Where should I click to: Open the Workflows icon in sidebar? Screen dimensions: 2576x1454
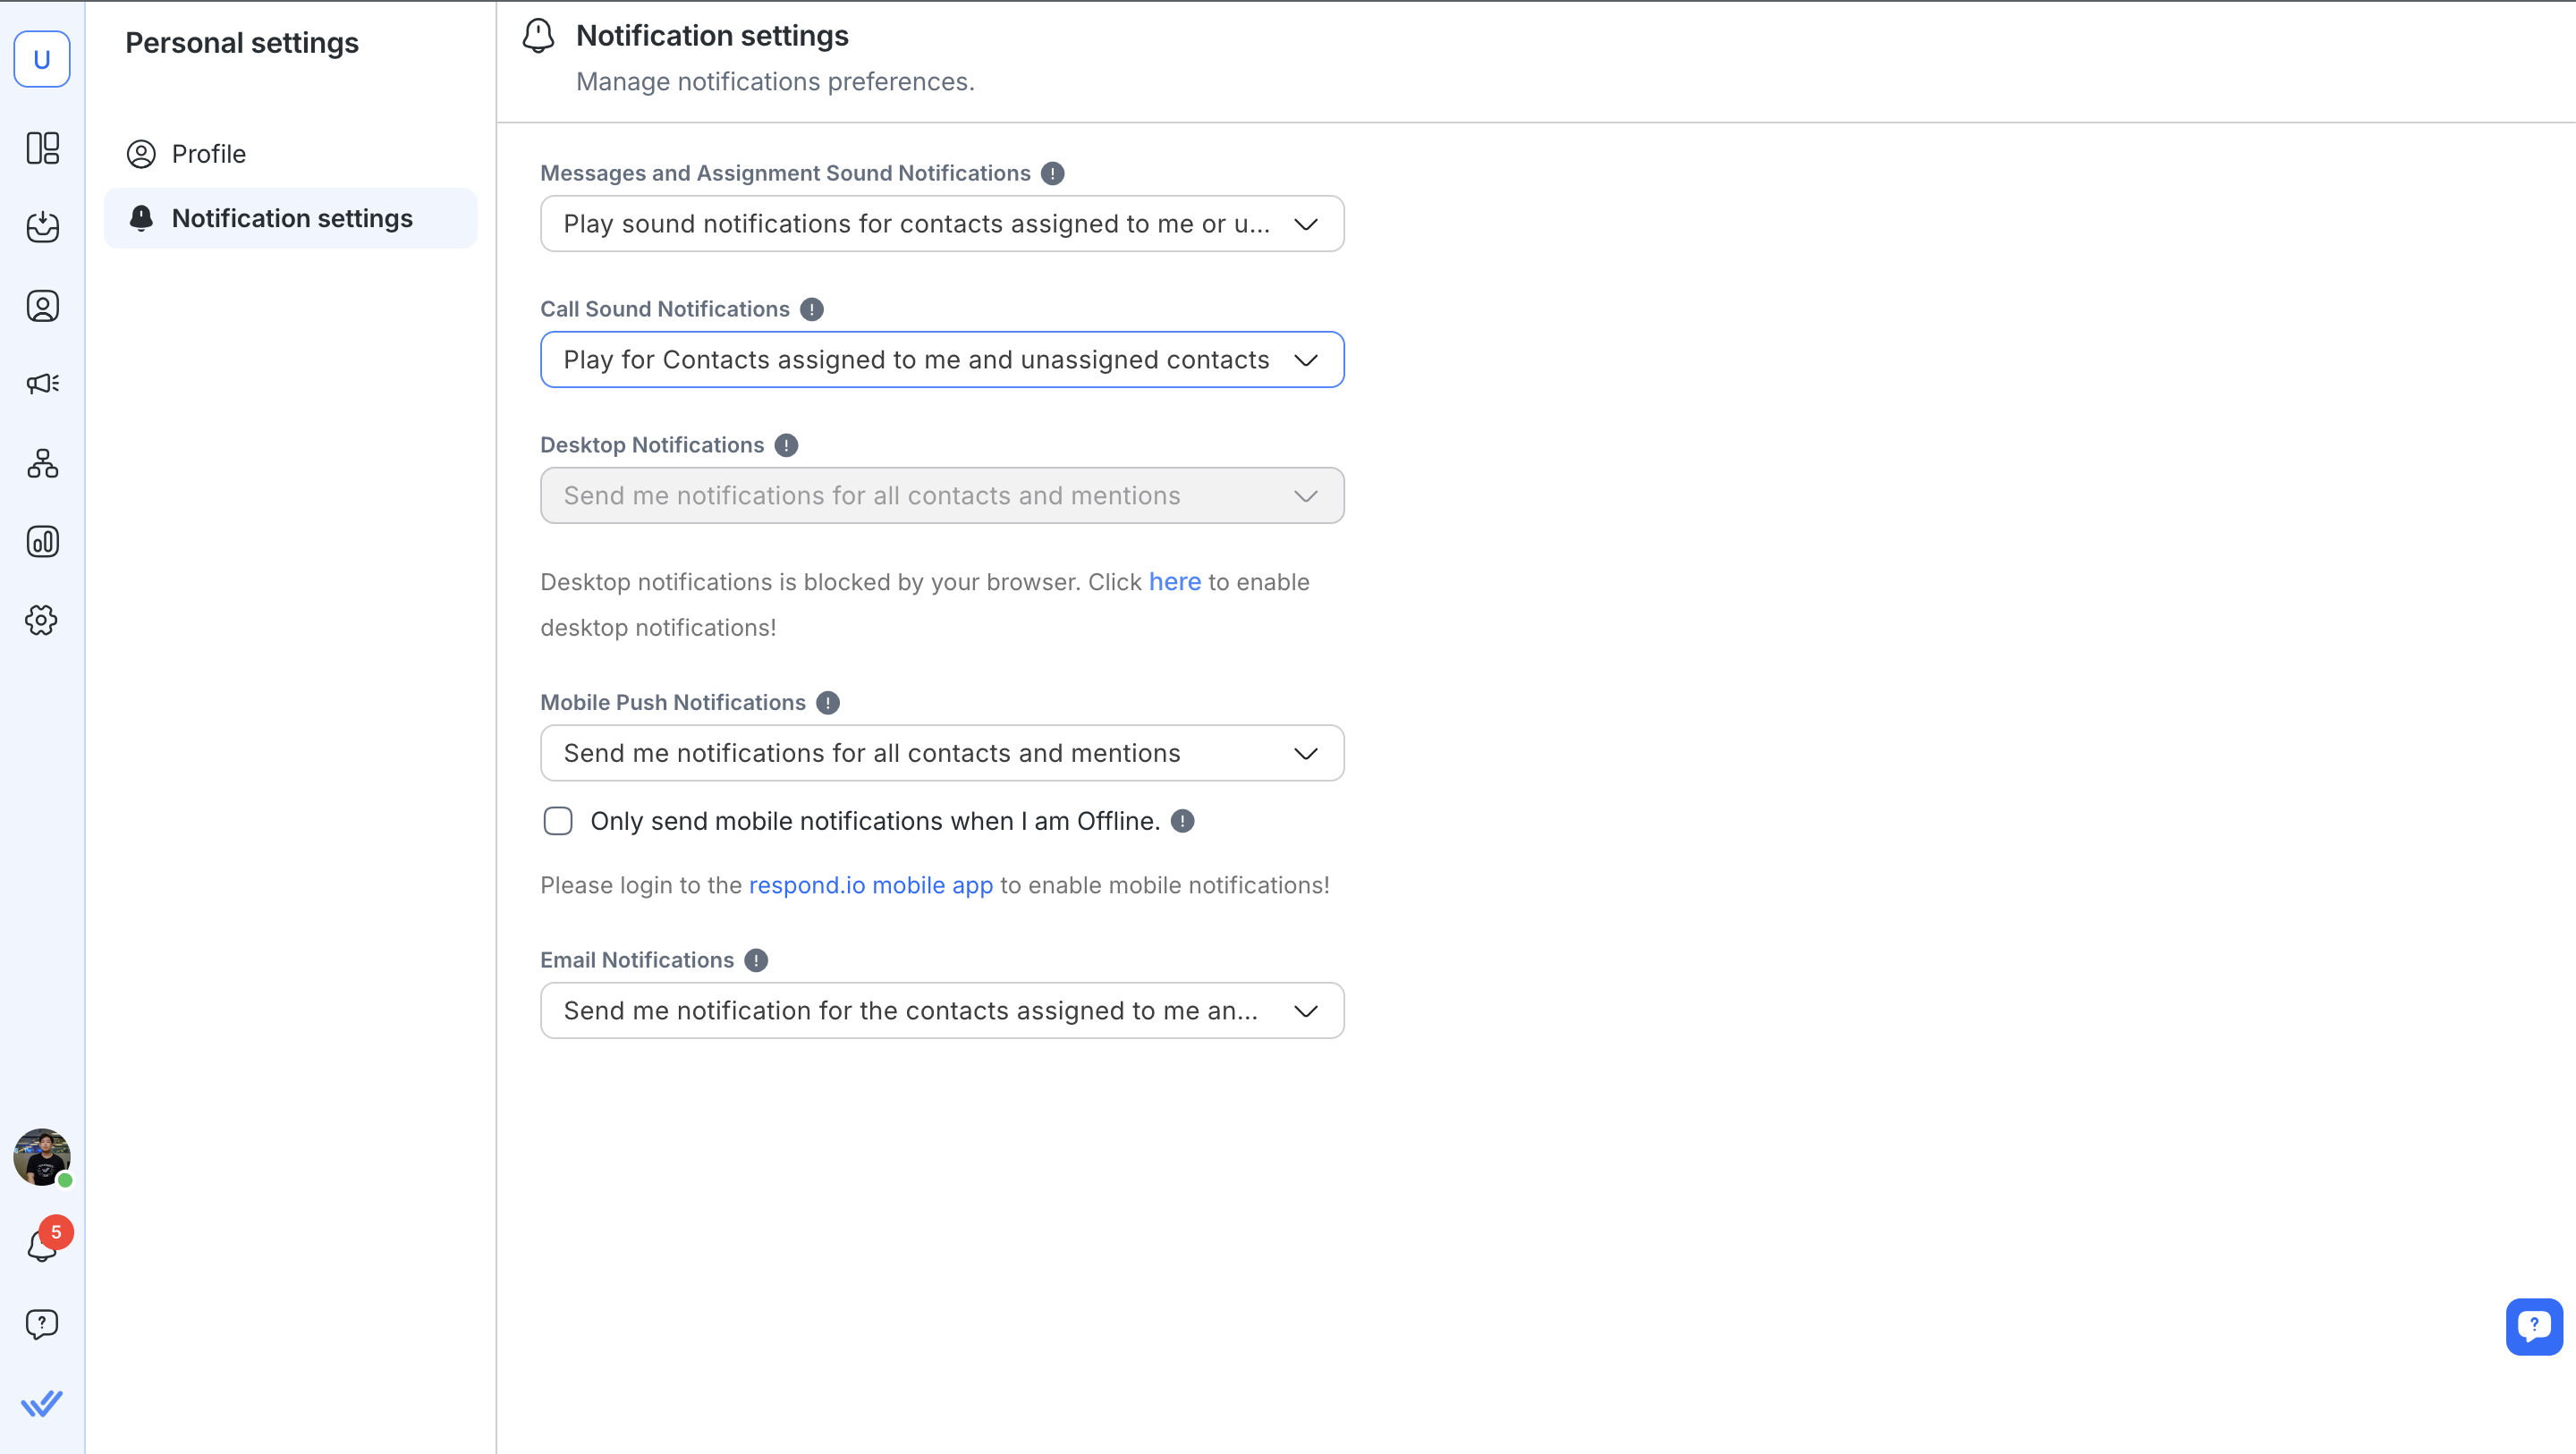(x=42, y=463)
